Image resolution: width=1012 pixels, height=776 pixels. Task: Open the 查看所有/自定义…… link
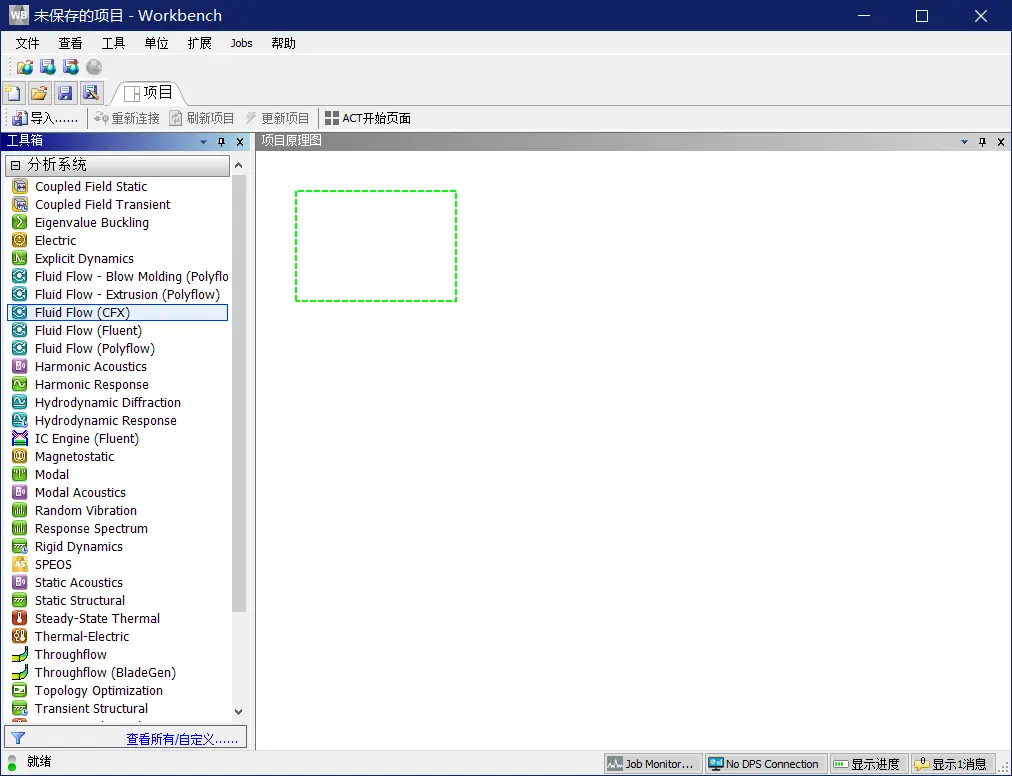click(182, 739)
